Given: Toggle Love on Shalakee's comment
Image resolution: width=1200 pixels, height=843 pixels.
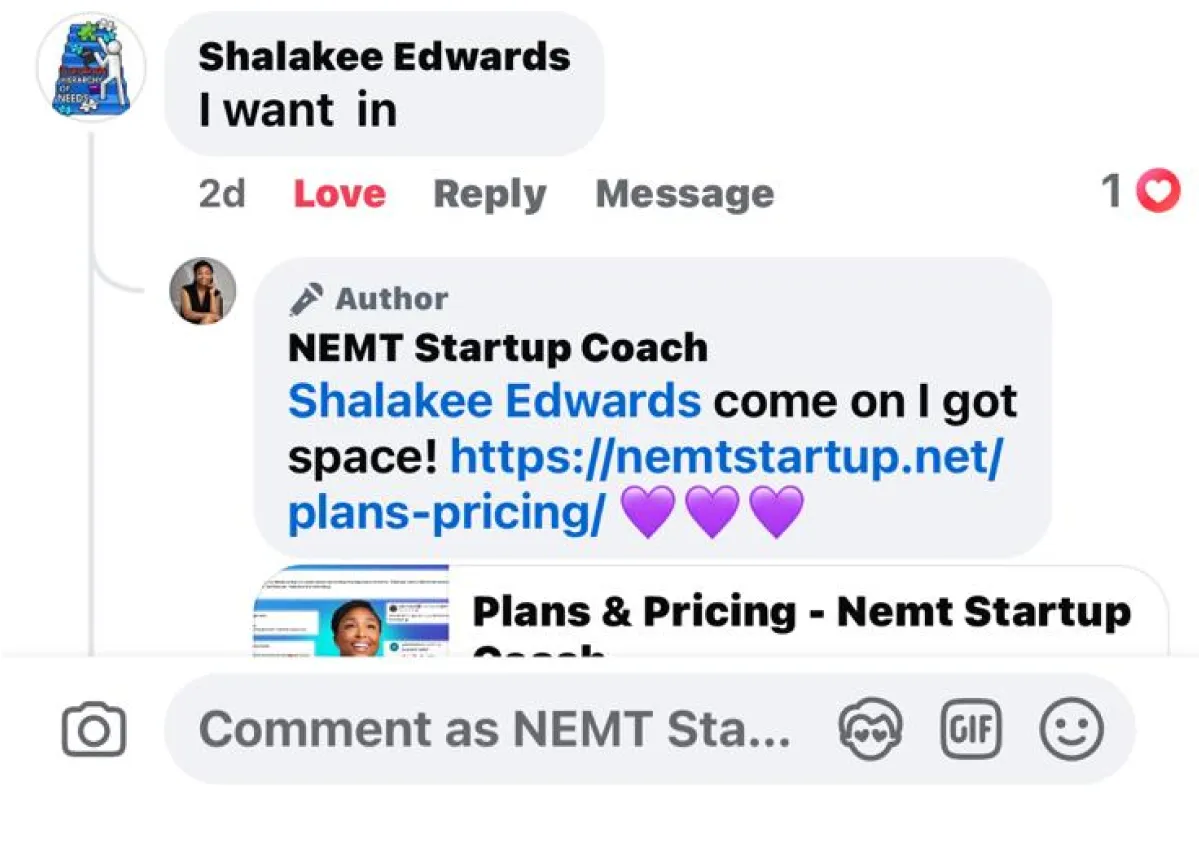Looking at the screenshot, I should click(339, 194).
